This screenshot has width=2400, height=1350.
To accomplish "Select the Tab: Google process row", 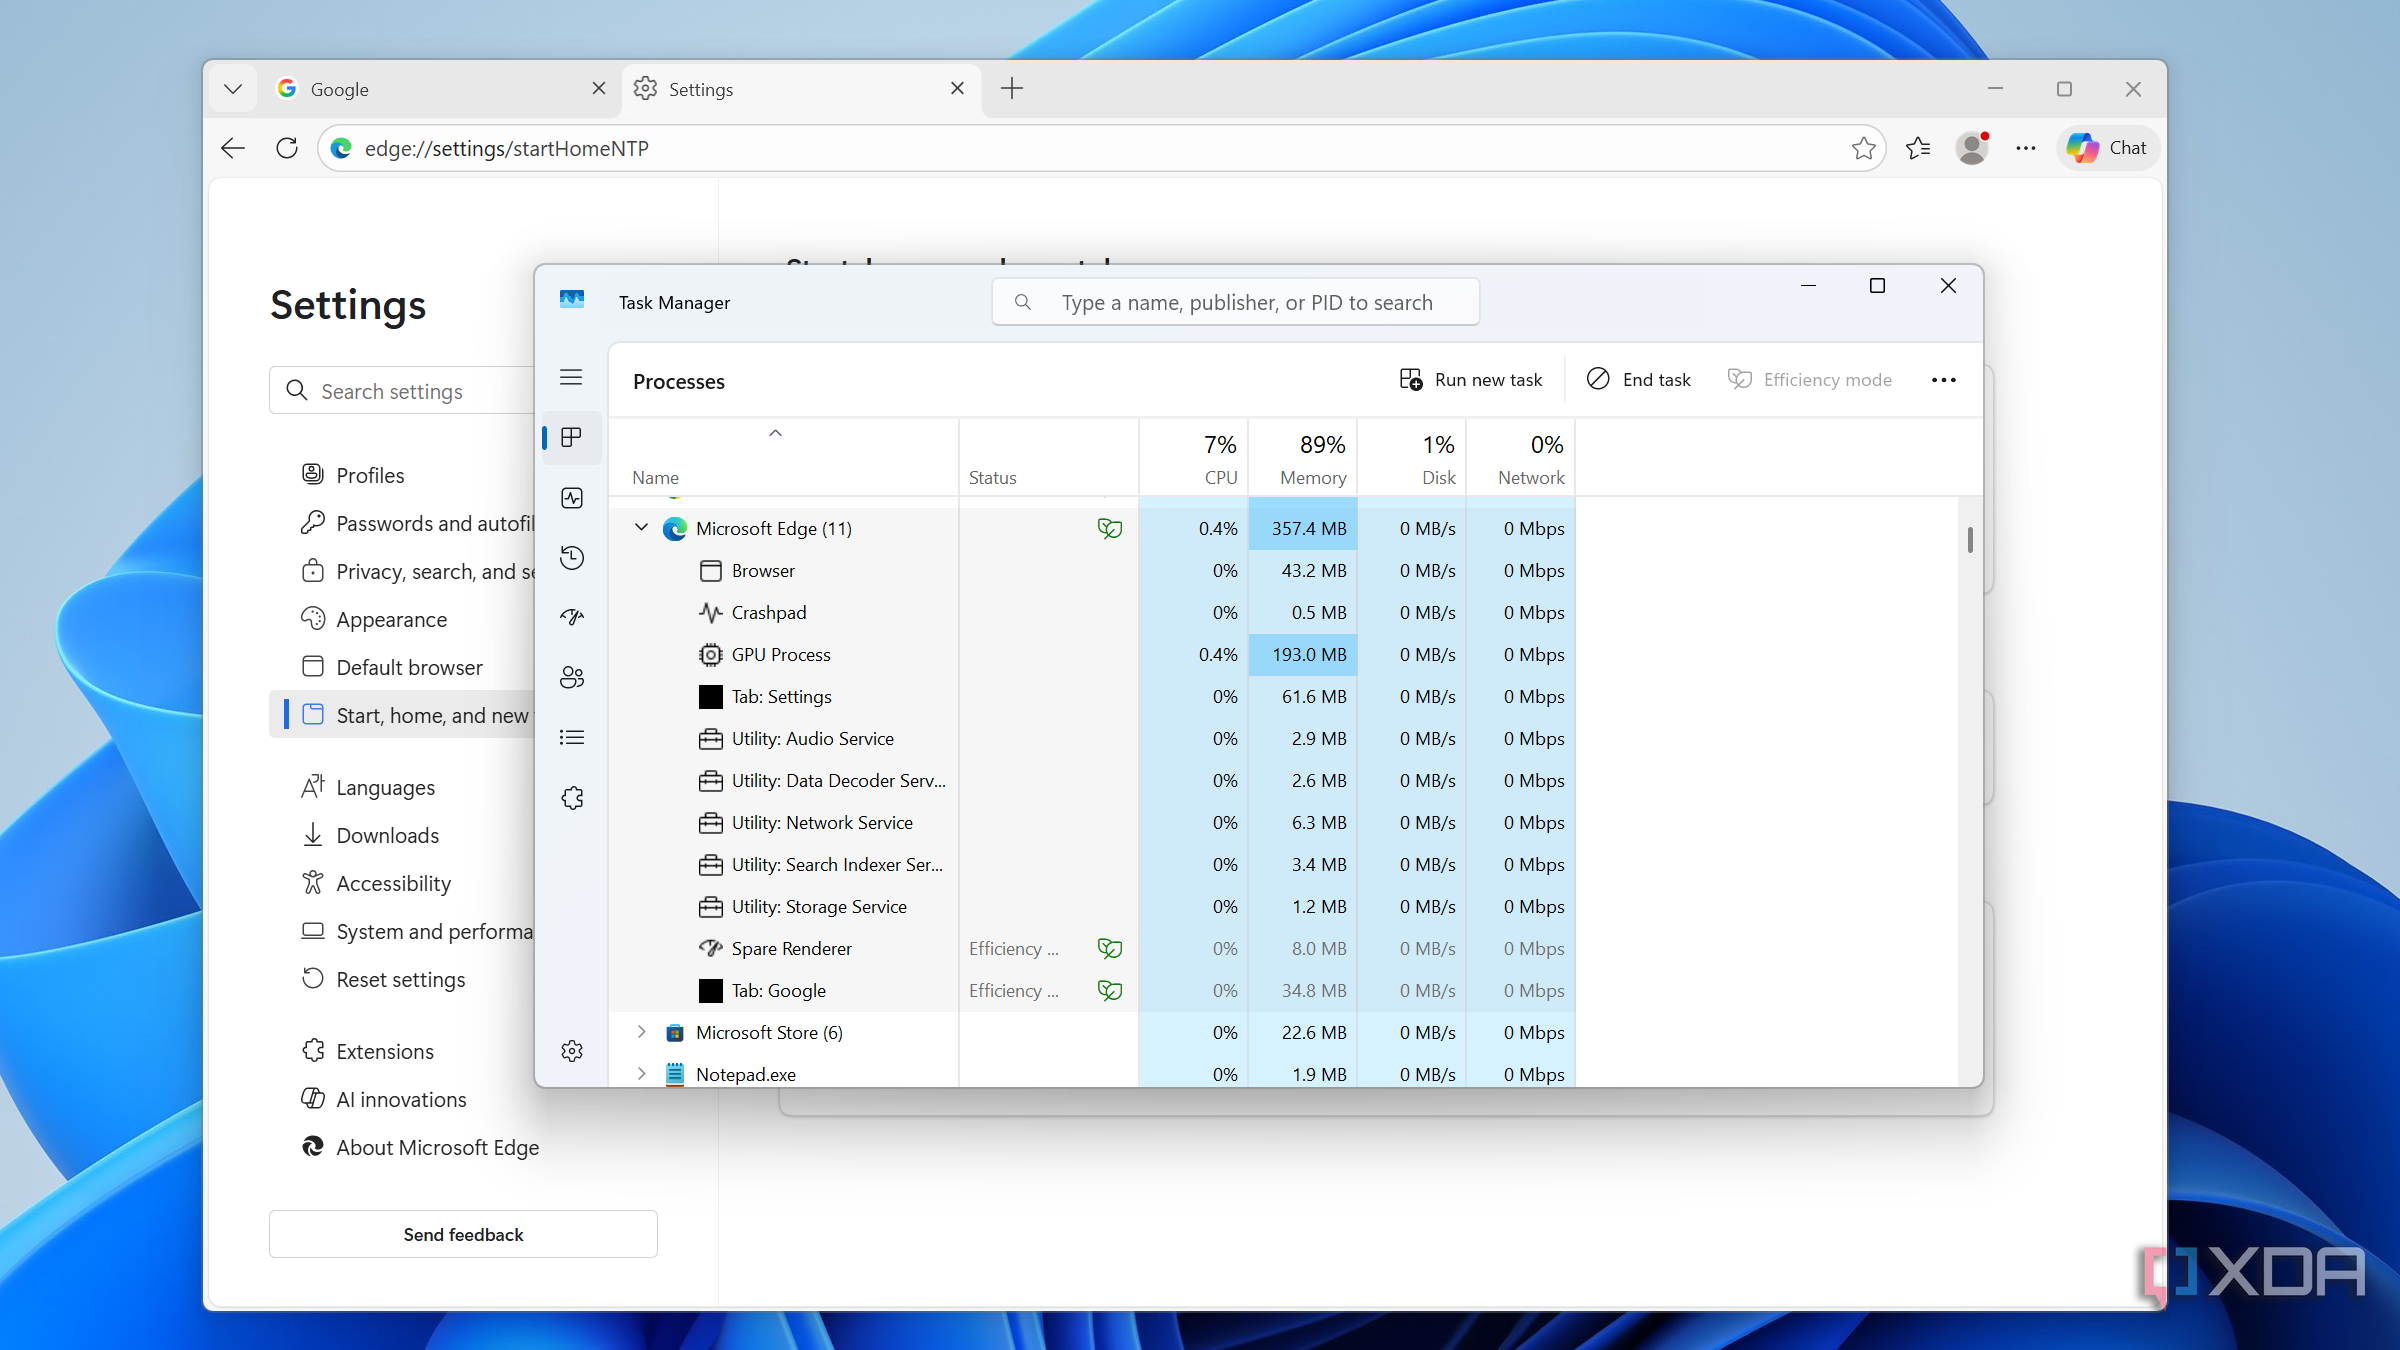I will pyautogui.click(x=1092, y=990).
